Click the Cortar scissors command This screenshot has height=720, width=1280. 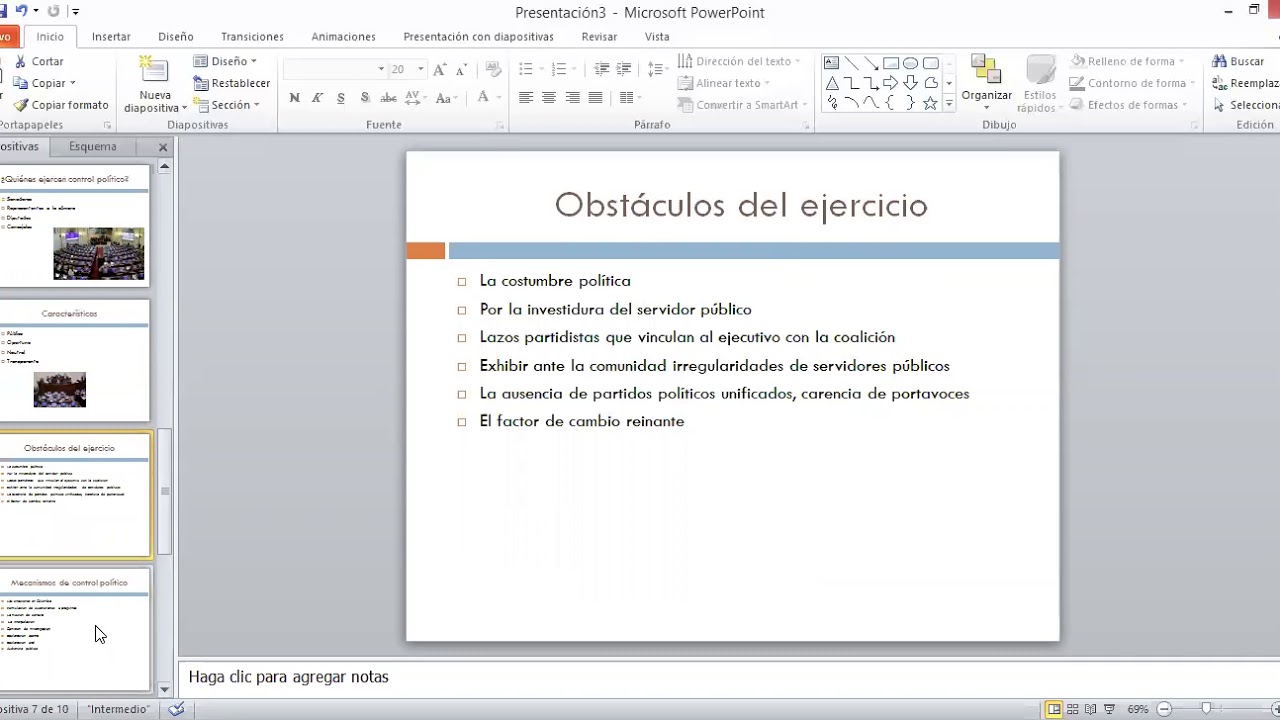coord(39,61)
